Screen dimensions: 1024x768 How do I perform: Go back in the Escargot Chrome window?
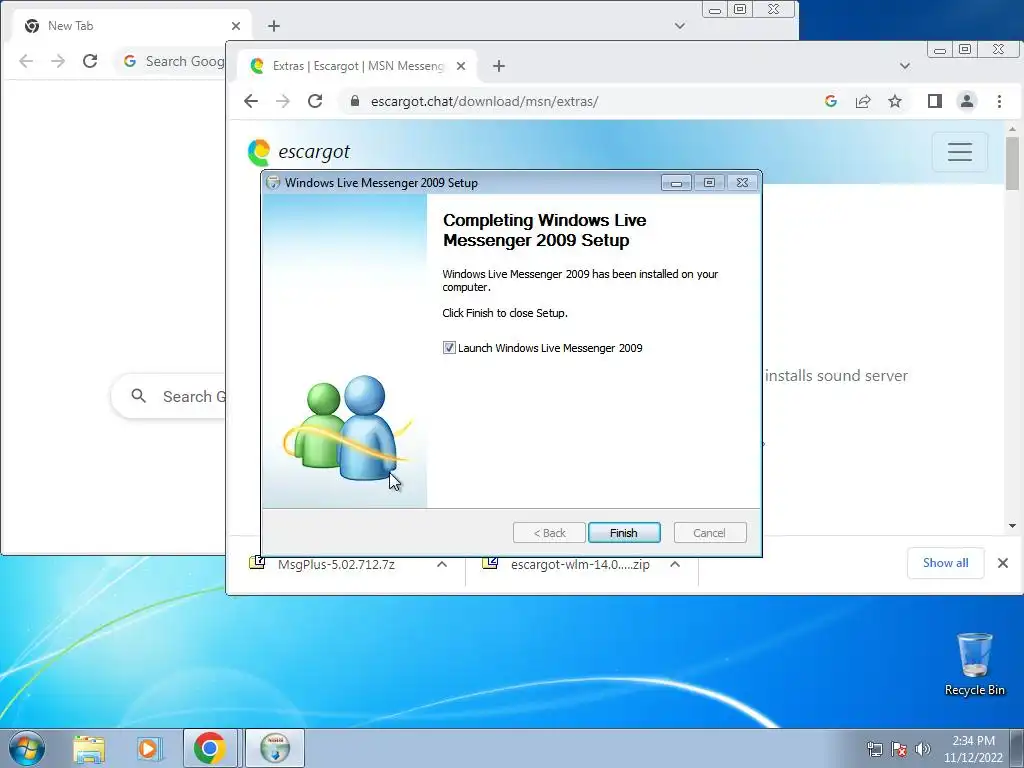(251, 101)
